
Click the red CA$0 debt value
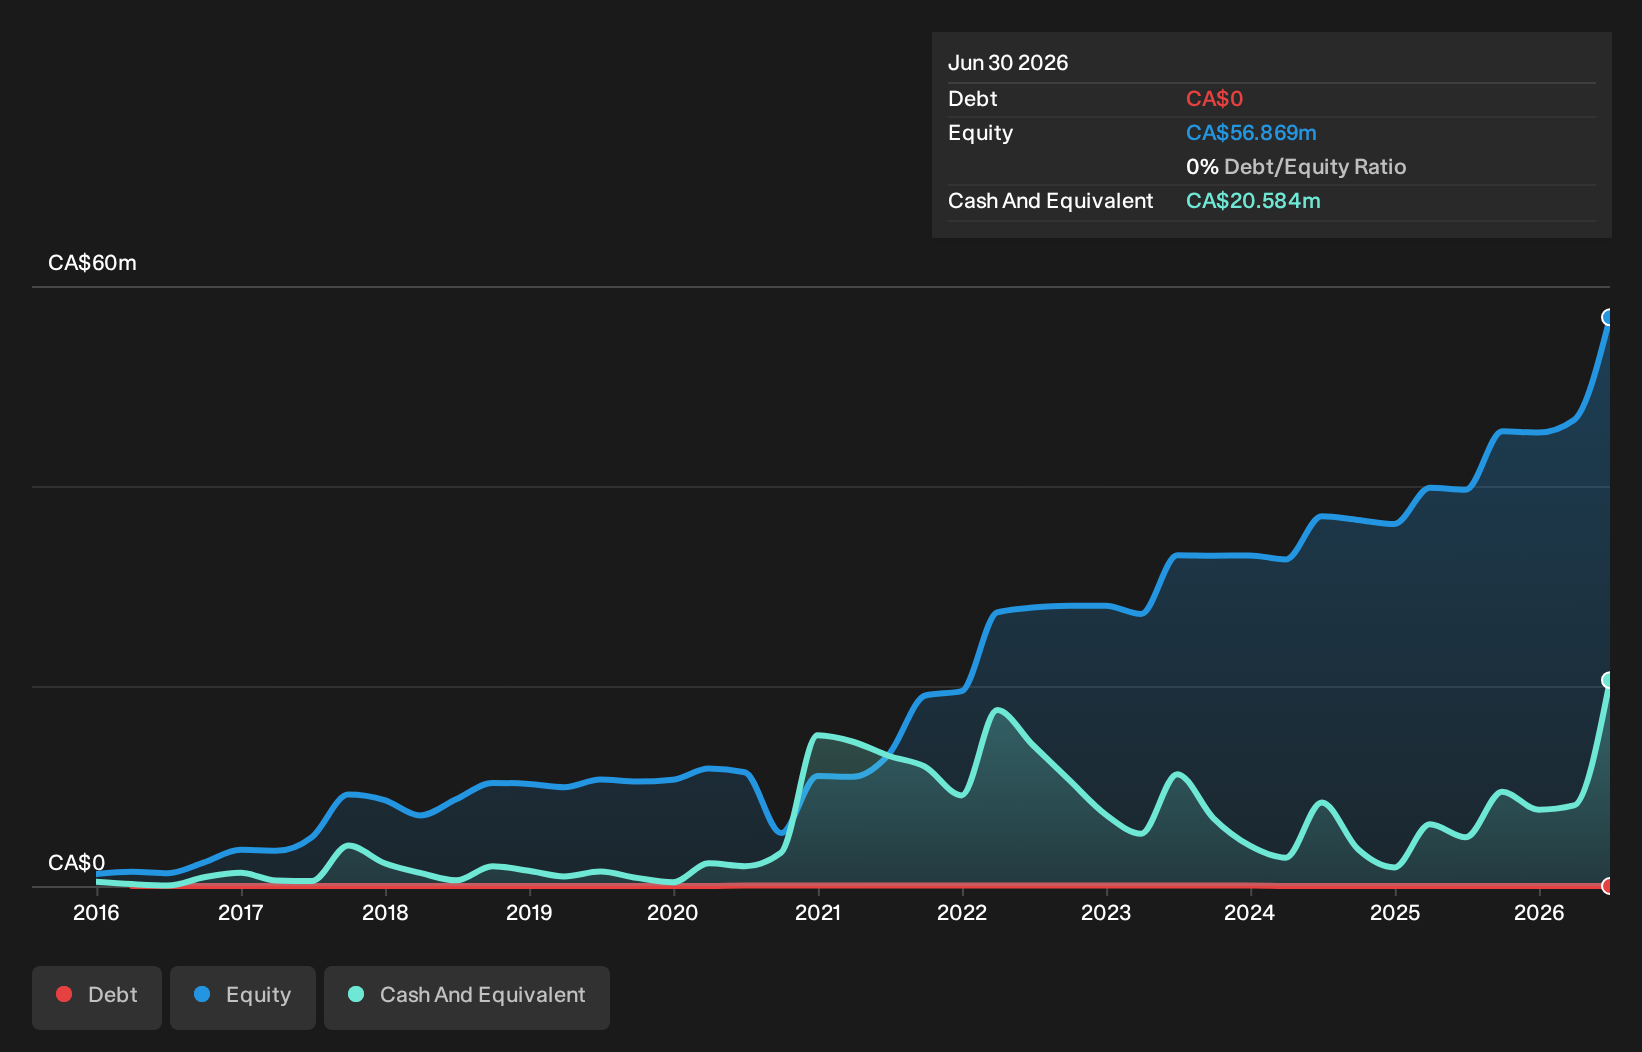[1214, 99]
